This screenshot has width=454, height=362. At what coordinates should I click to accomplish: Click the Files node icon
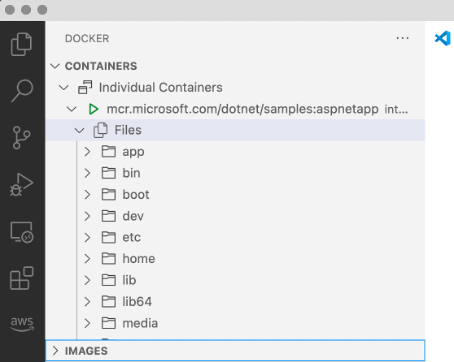pyautogui.click(x=100, y=130)
